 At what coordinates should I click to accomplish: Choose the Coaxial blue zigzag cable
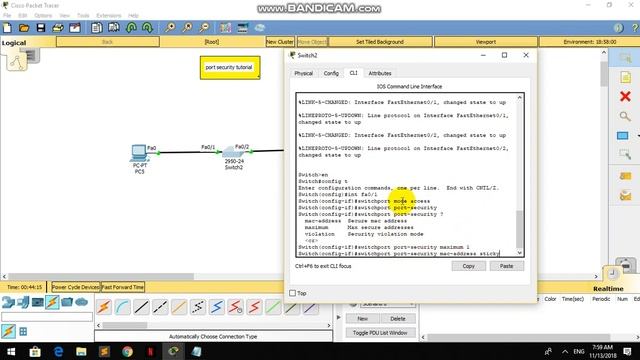(217, 307)
